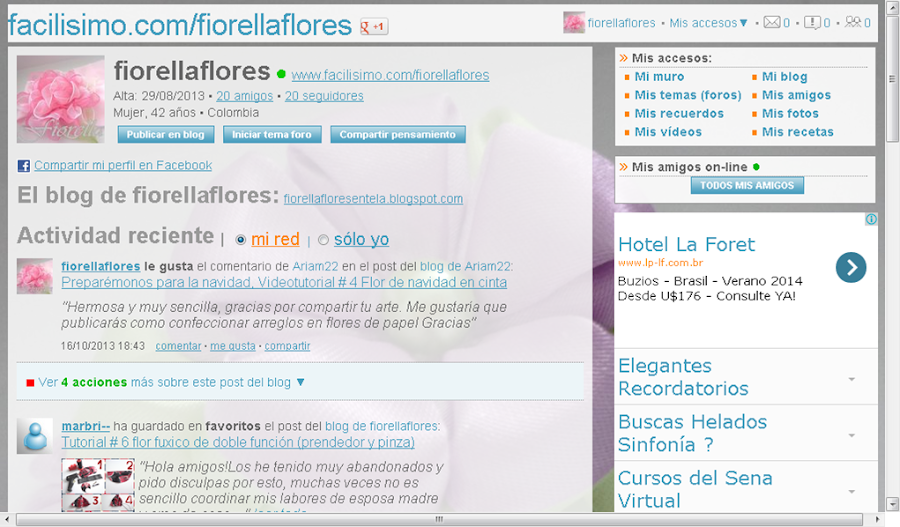900x527 pixels.
Task: Click fiorellaflores name in activity entry
Action: tap(100, 266)
